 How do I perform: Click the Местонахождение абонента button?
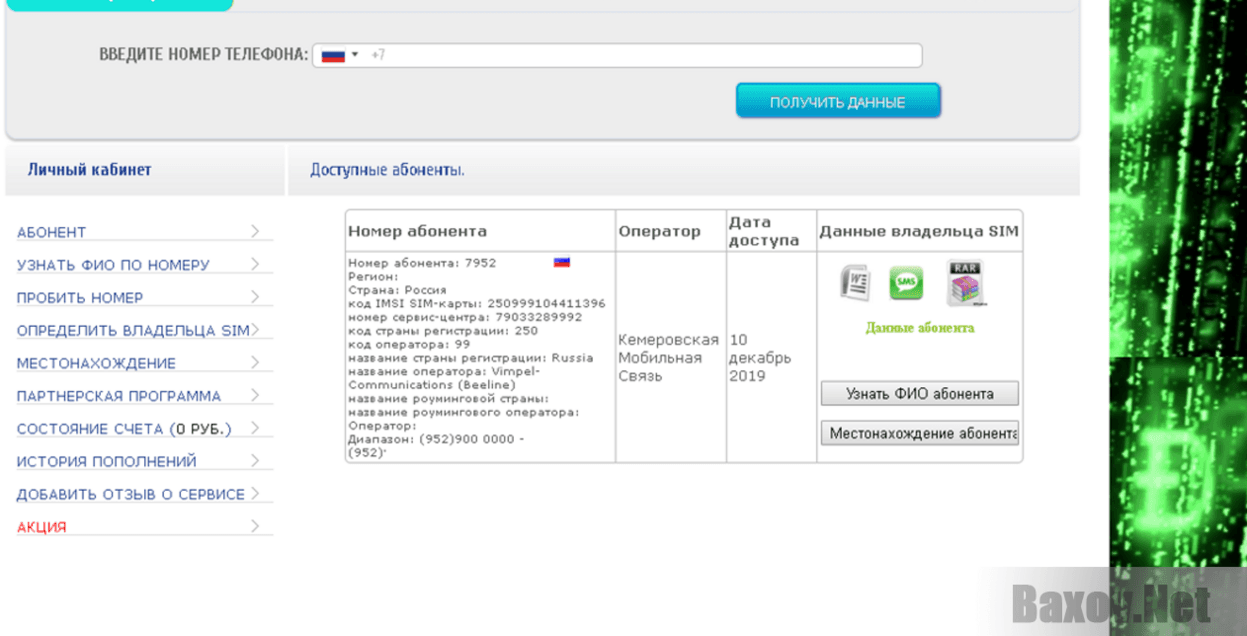[x=919, y=433]
